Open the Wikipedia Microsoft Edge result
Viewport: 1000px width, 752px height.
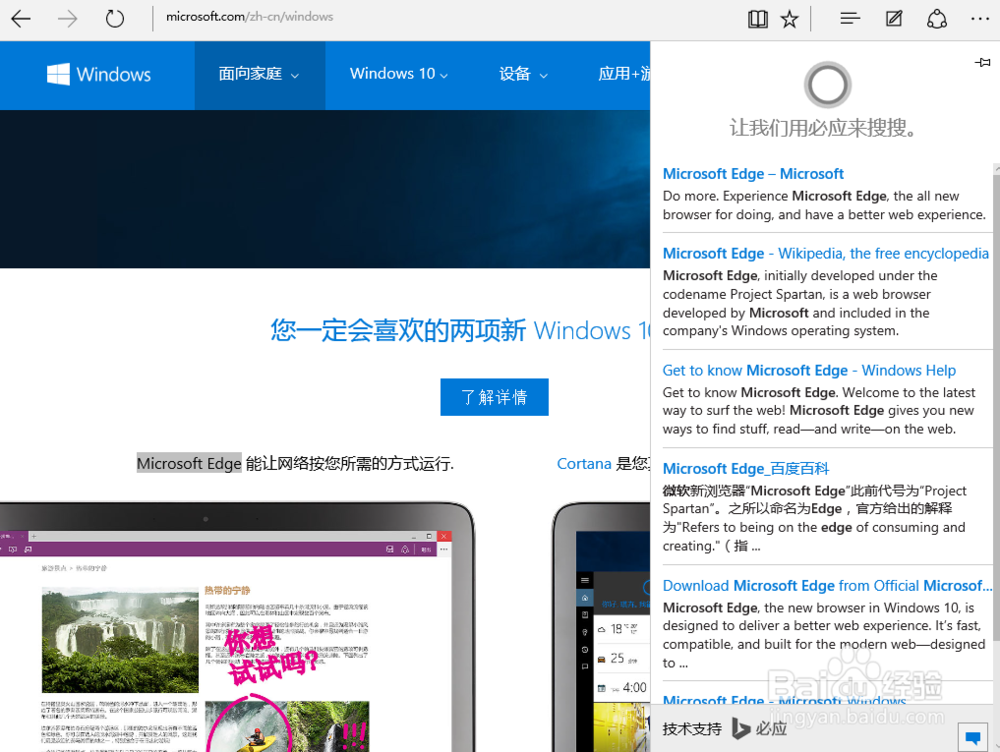pyautogui.click(x=825, y=253)
